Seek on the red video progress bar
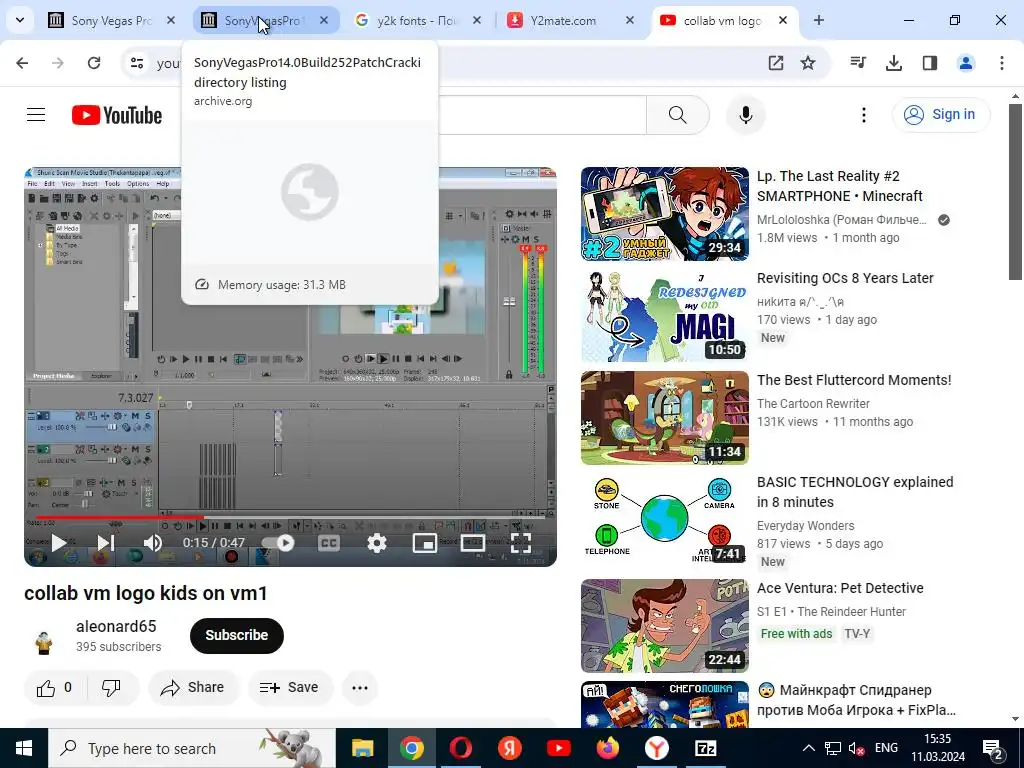1024x768 pixels. (x=291, y=517)
